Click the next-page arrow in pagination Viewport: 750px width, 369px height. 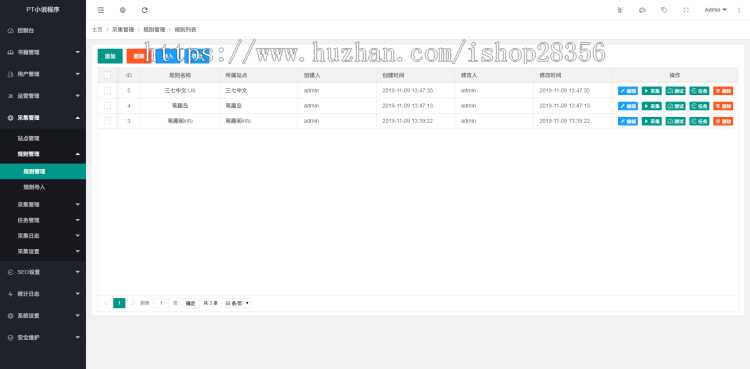point(132,303)
